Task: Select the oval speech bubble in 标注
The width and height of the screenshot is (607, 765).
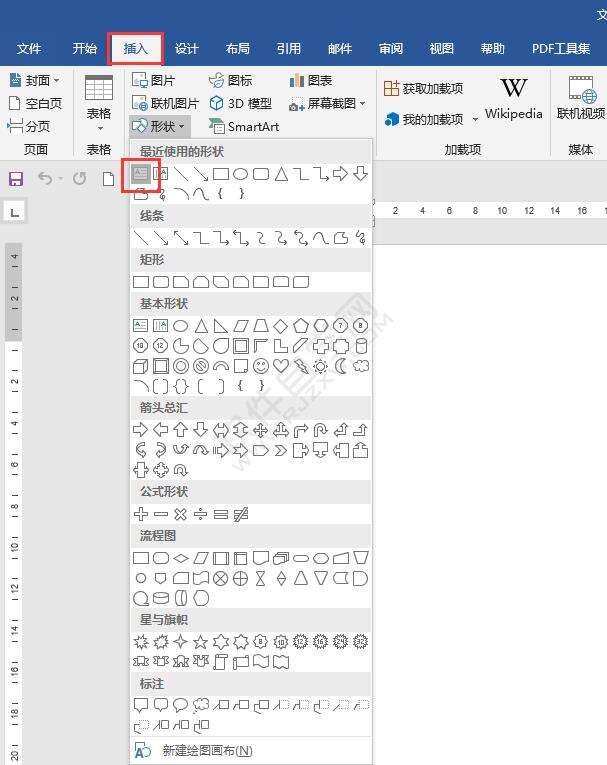Action: click(x=181, y=705)
